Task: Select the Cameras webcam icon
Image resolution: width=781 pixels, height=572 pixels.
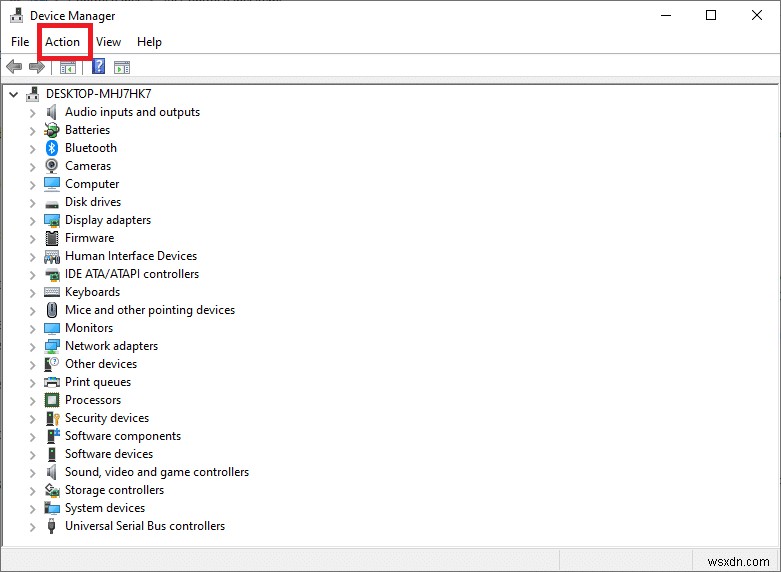Action: coord(52,166)
